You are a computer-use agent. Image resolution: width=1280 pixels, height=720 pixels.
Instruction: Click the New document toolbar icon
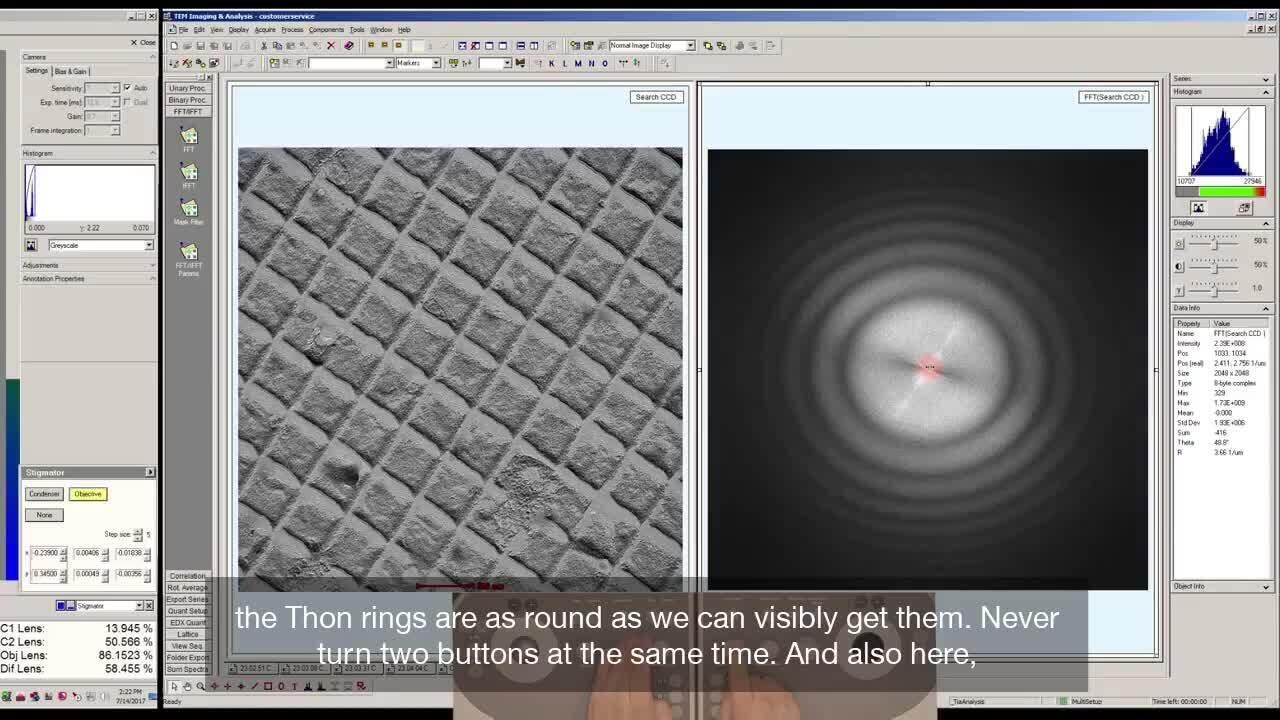pyautogui.click(x=174, y=46)
